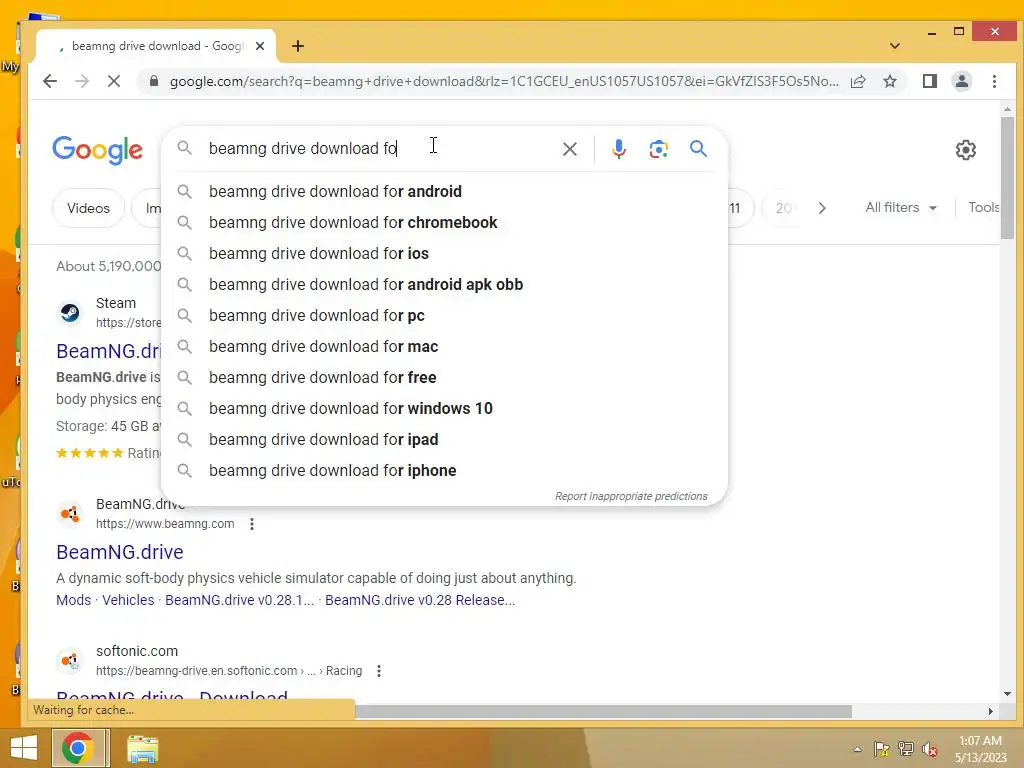Click the horizontal scrollbar thumb
1024x768 pixels.
[603, 711]
